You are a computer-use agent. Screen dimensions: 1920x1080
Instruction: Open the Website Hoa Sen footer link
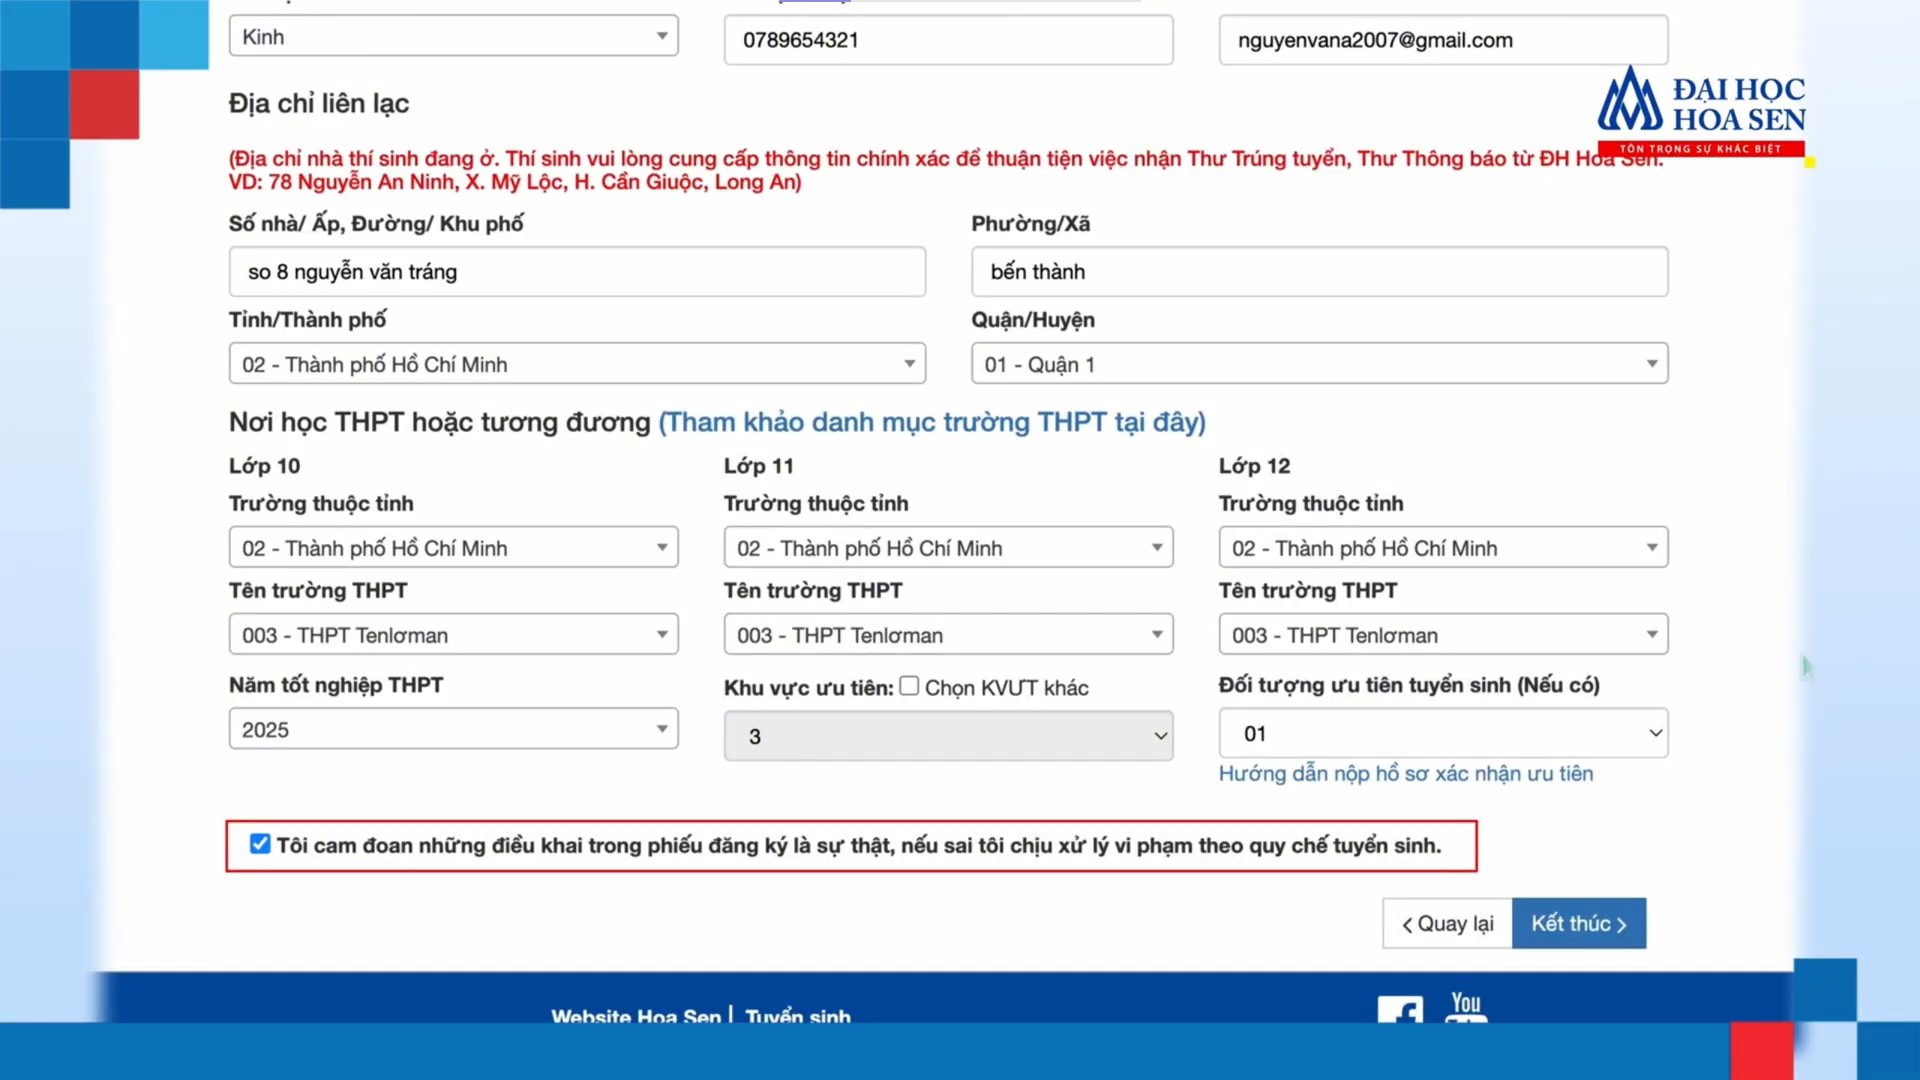coord(636,1016)
